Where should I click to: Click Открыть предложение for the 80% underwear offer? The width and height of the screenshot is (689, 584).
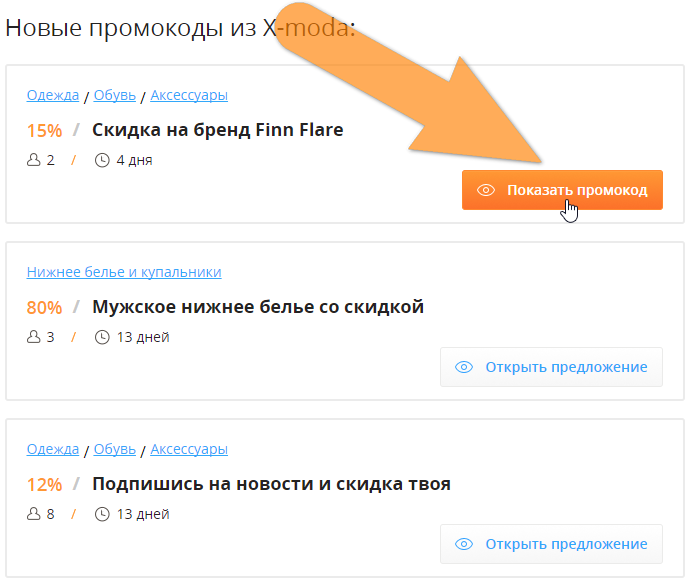551,367
